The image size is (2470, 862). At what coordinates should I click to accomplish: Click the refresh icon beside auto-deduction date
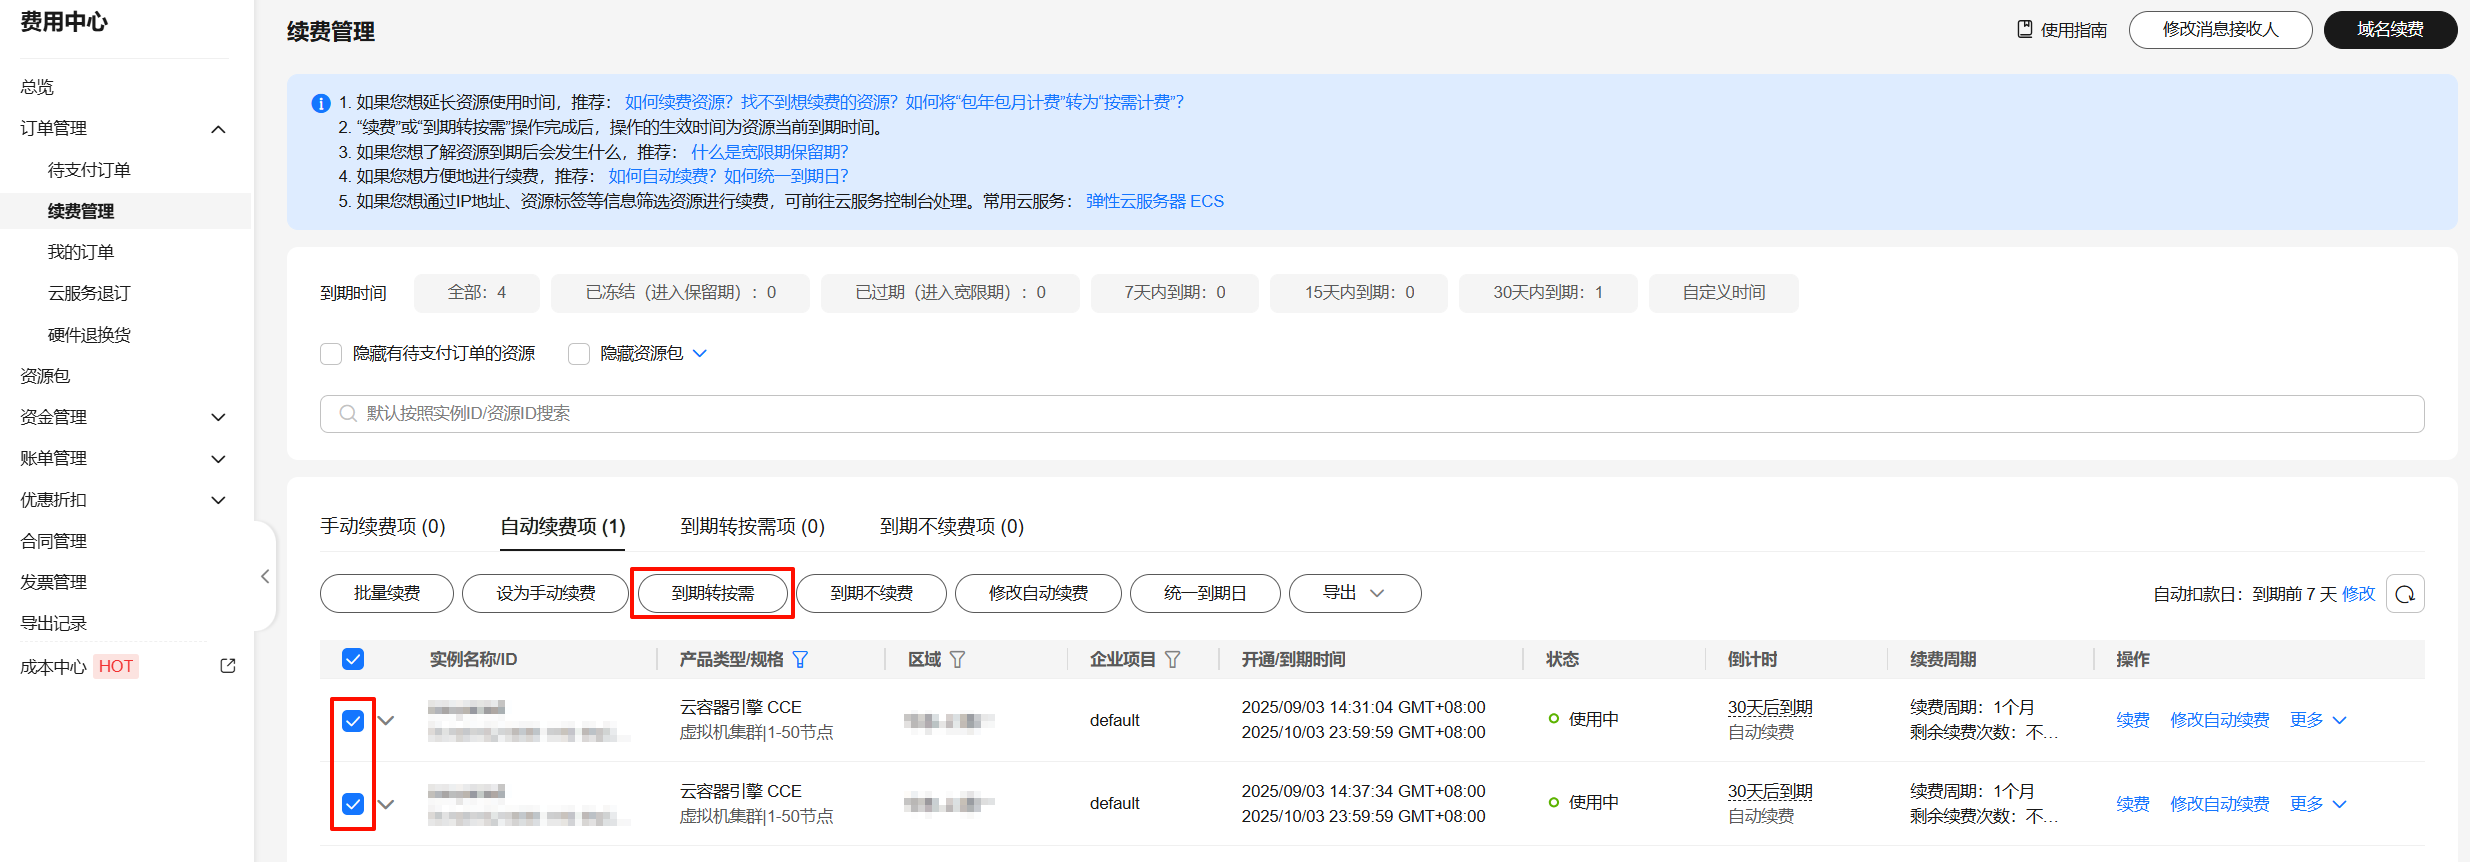pos(2405,594)
